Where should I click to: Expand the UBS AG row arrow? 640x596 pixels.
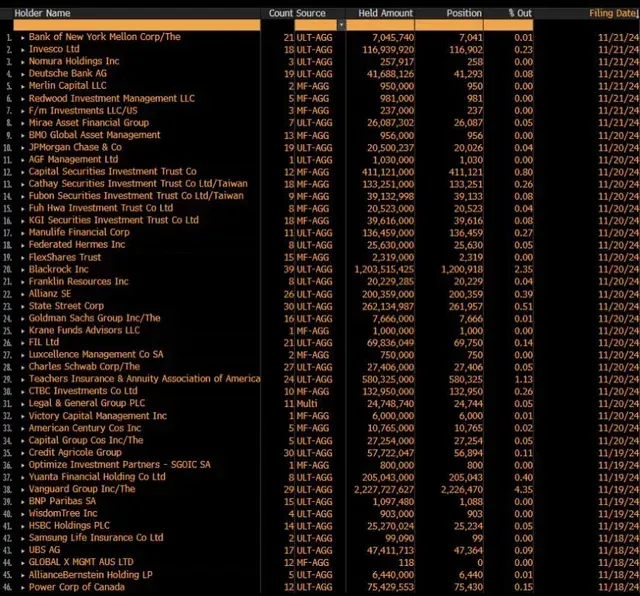click(x=23, y=551)
